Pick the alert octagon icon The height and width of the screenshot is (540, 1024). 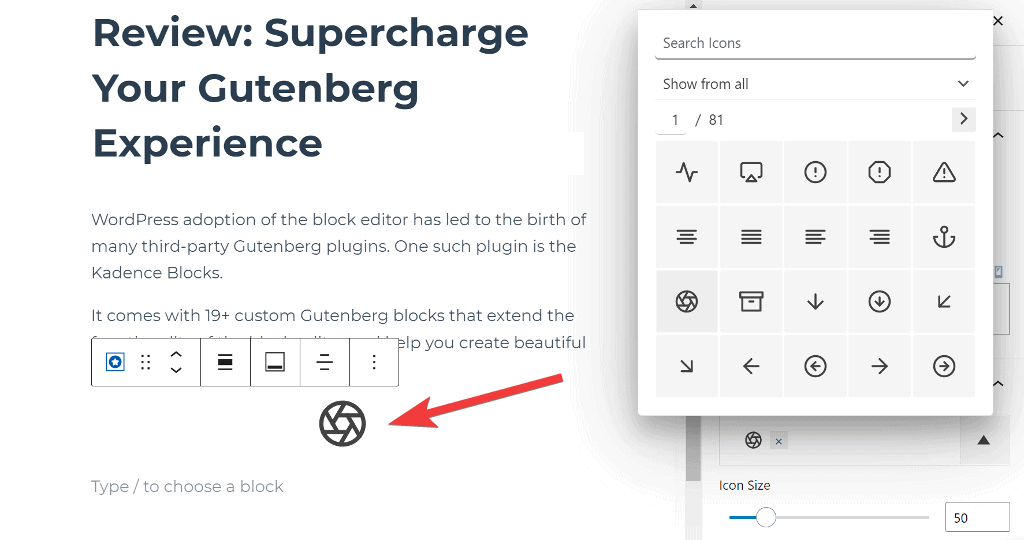(x=879, y=173)
